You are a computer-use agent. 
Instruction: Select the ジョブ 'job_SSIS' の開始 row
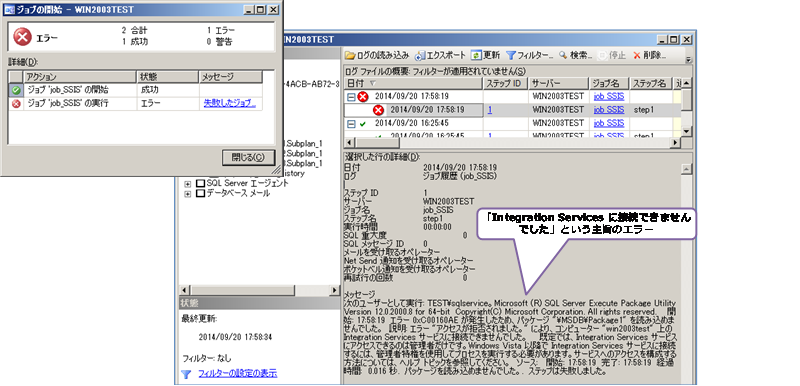[135, 90]
